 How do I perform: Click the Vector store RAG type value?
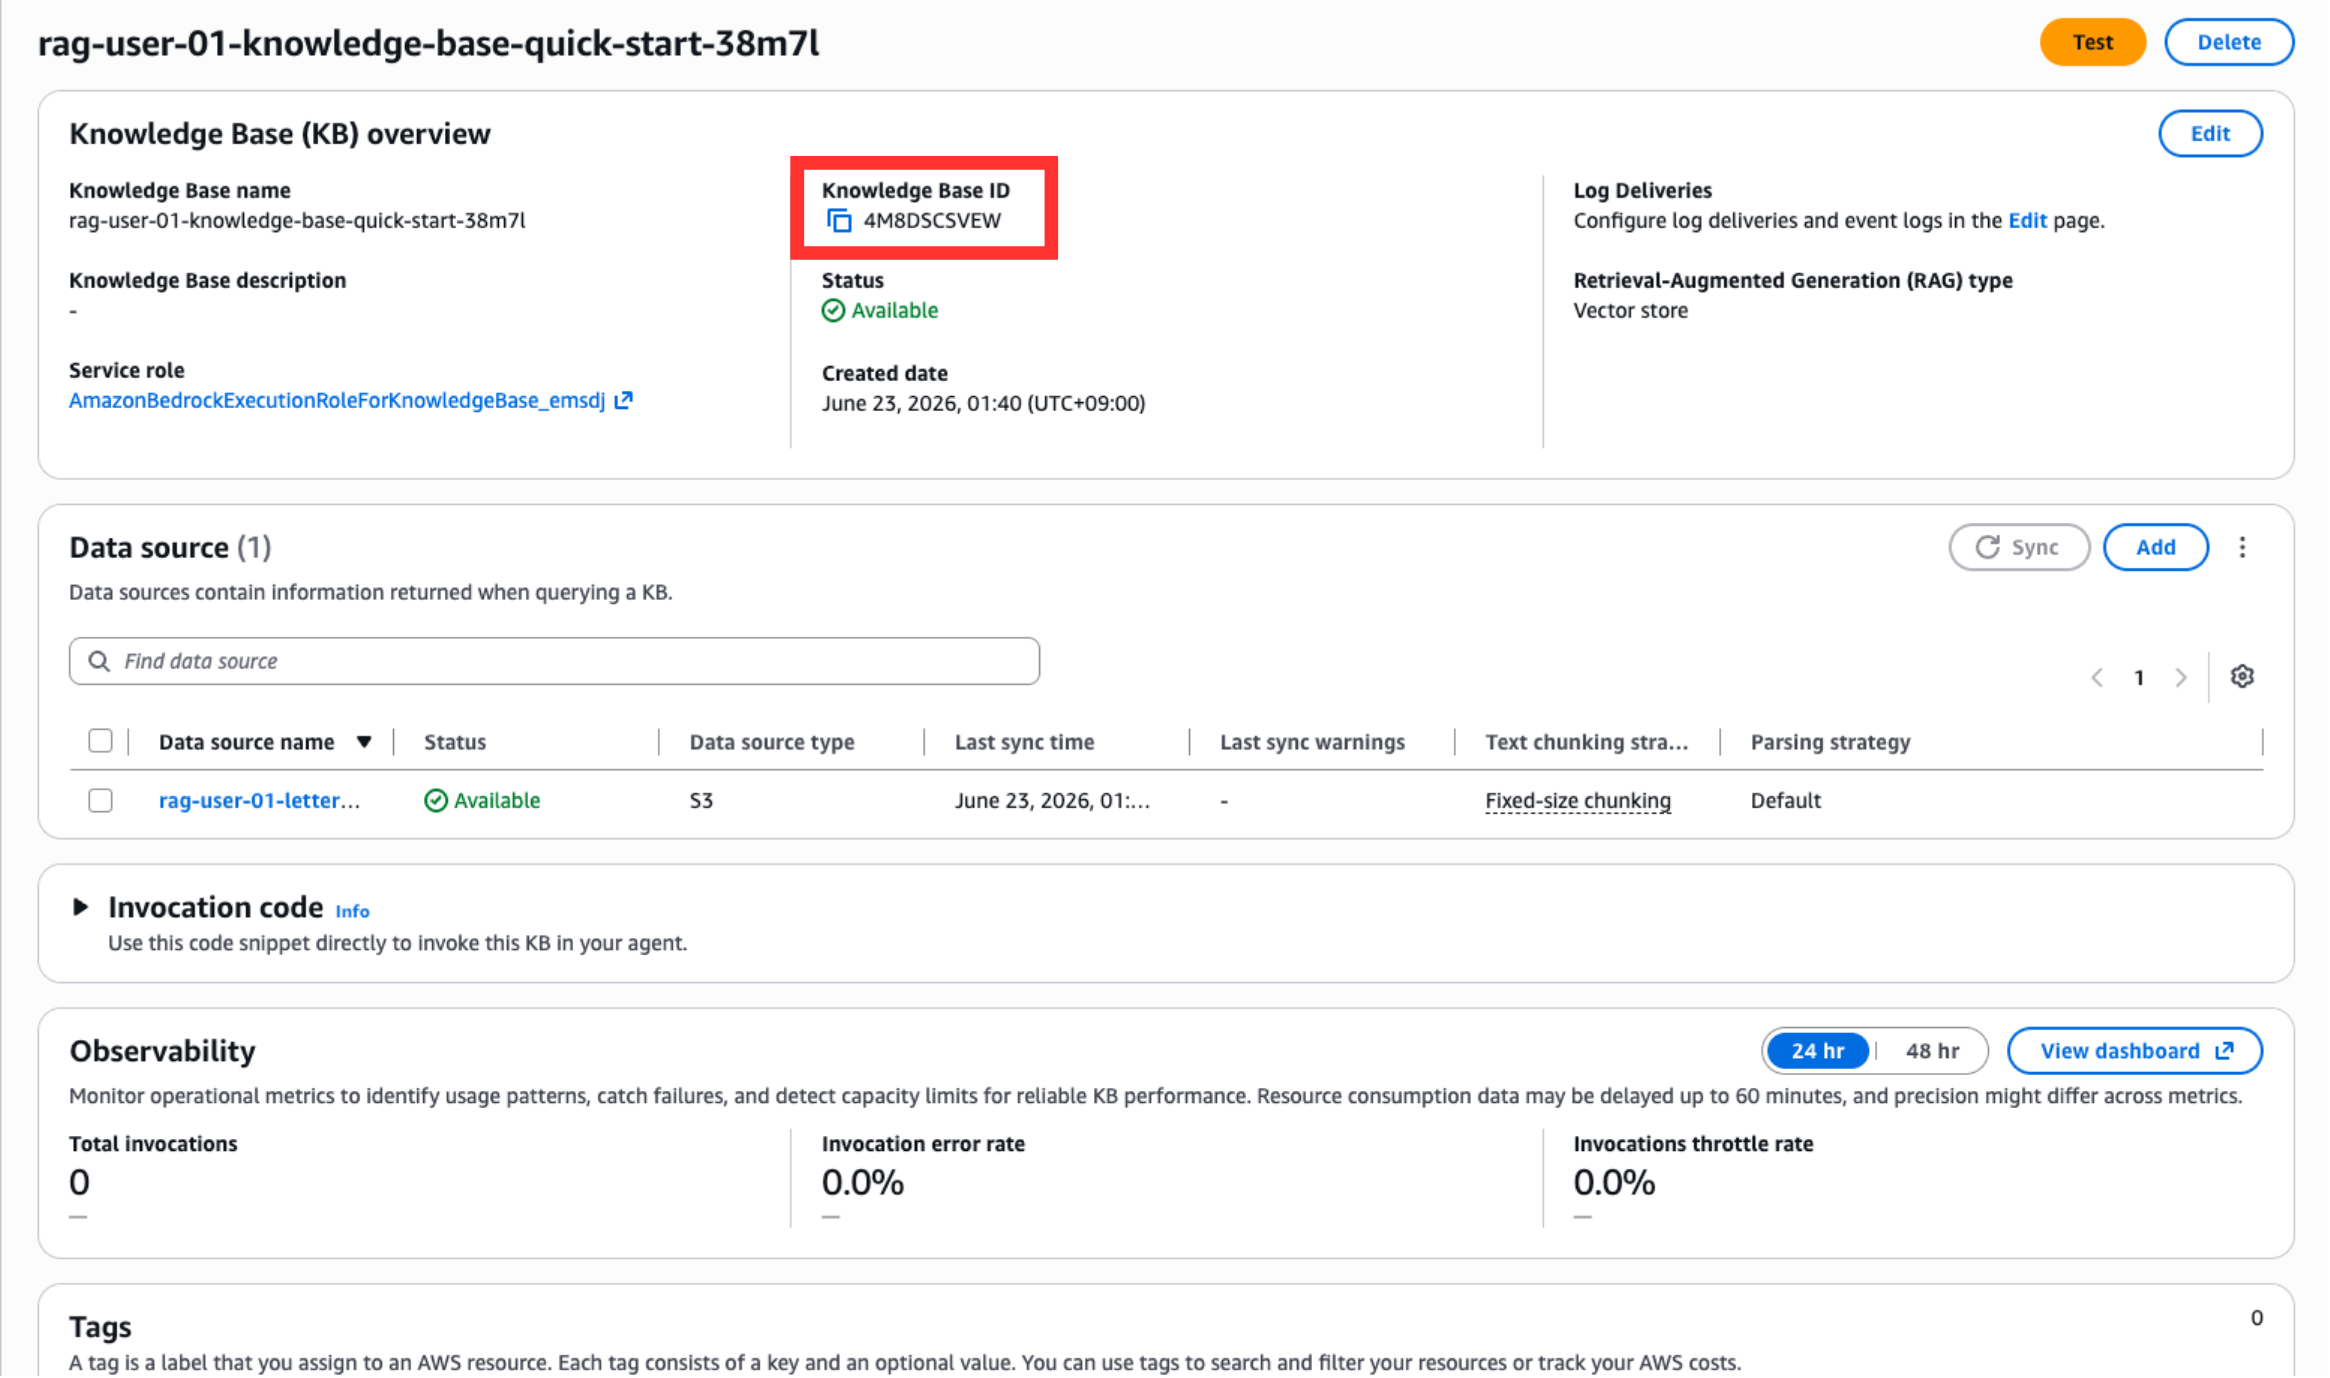coord(1630,311)
